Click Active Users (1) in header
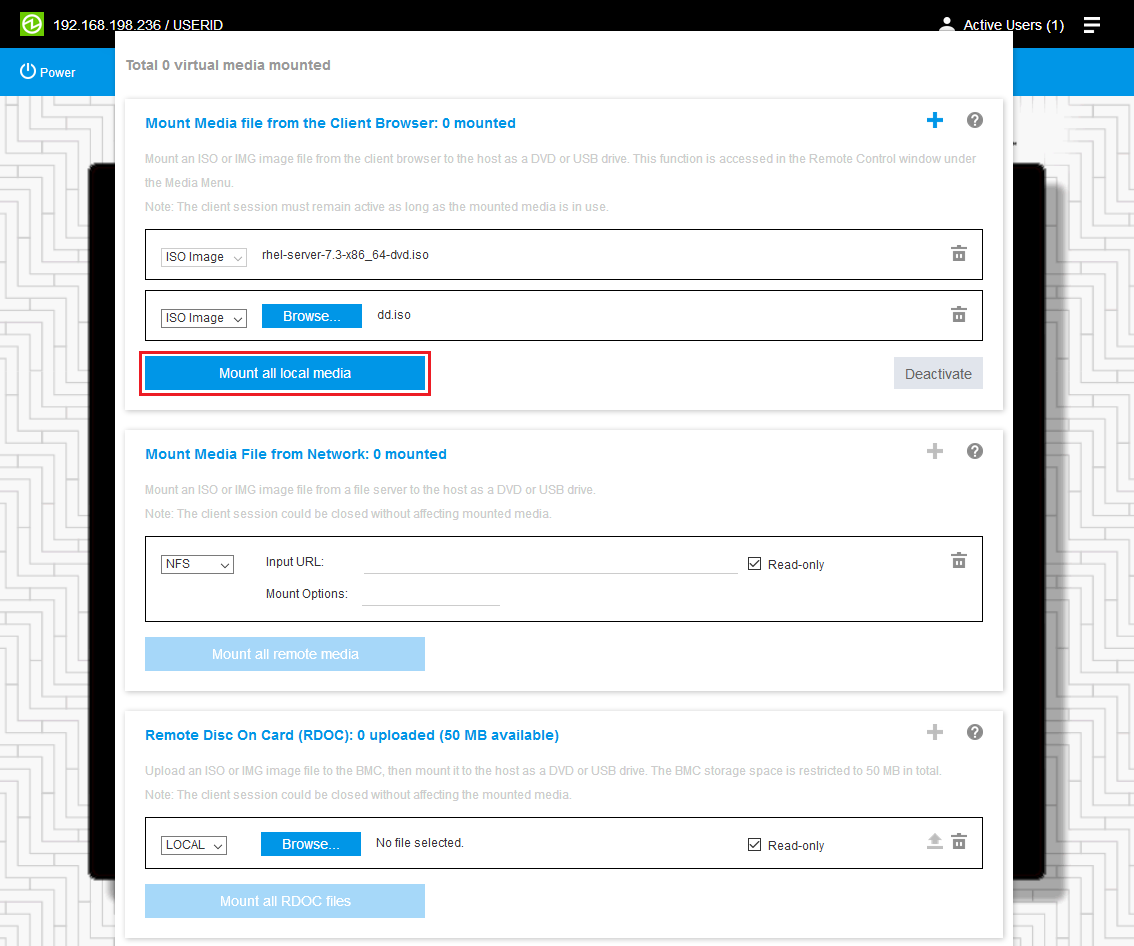The height and width of the screenshot is (946, 1134). [1002, 25]
